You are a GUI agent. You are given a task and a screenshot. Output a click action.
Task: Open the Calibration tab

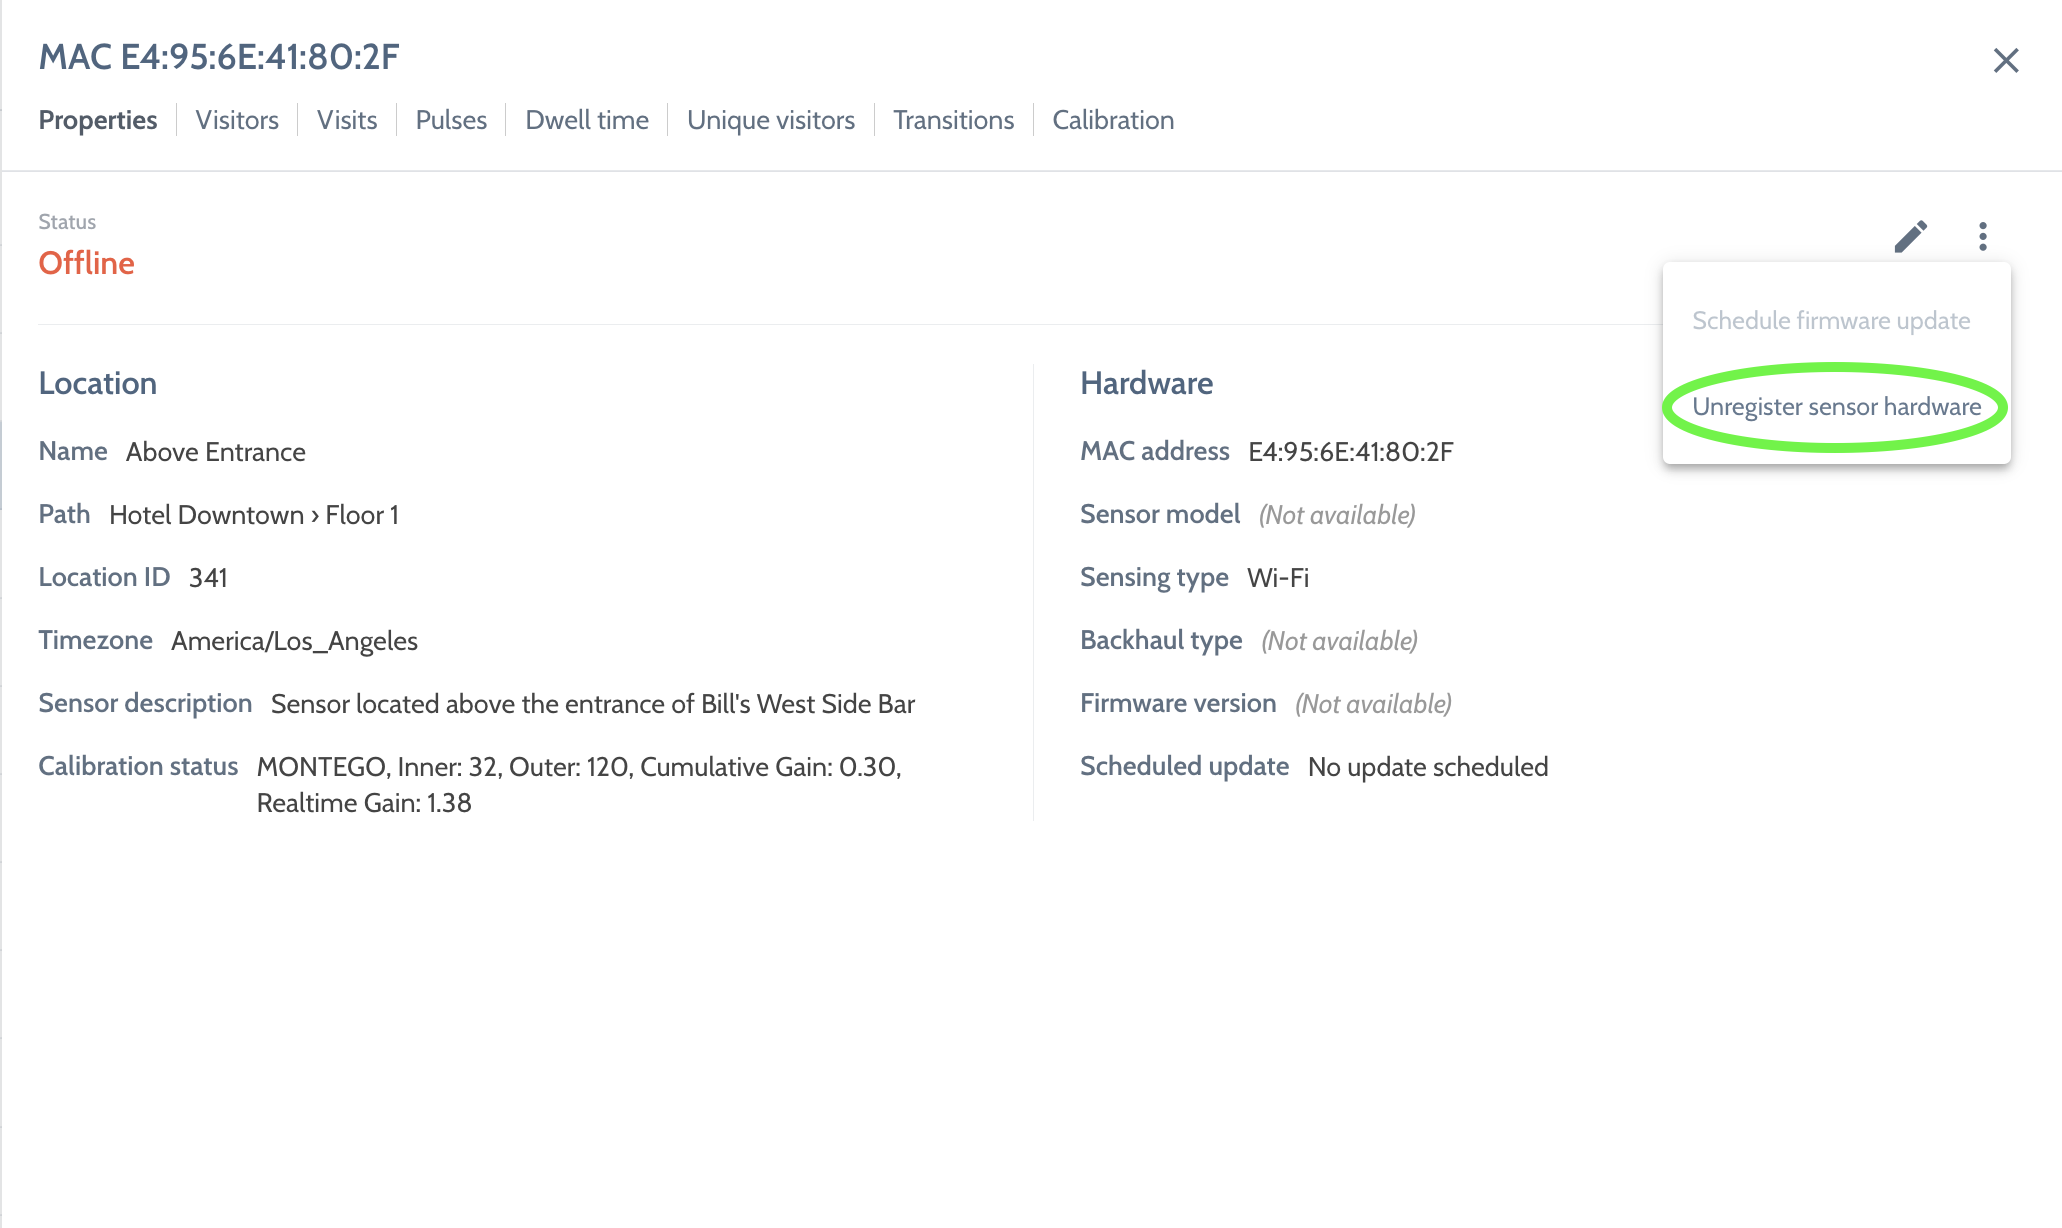click(x=1113, y=120)
